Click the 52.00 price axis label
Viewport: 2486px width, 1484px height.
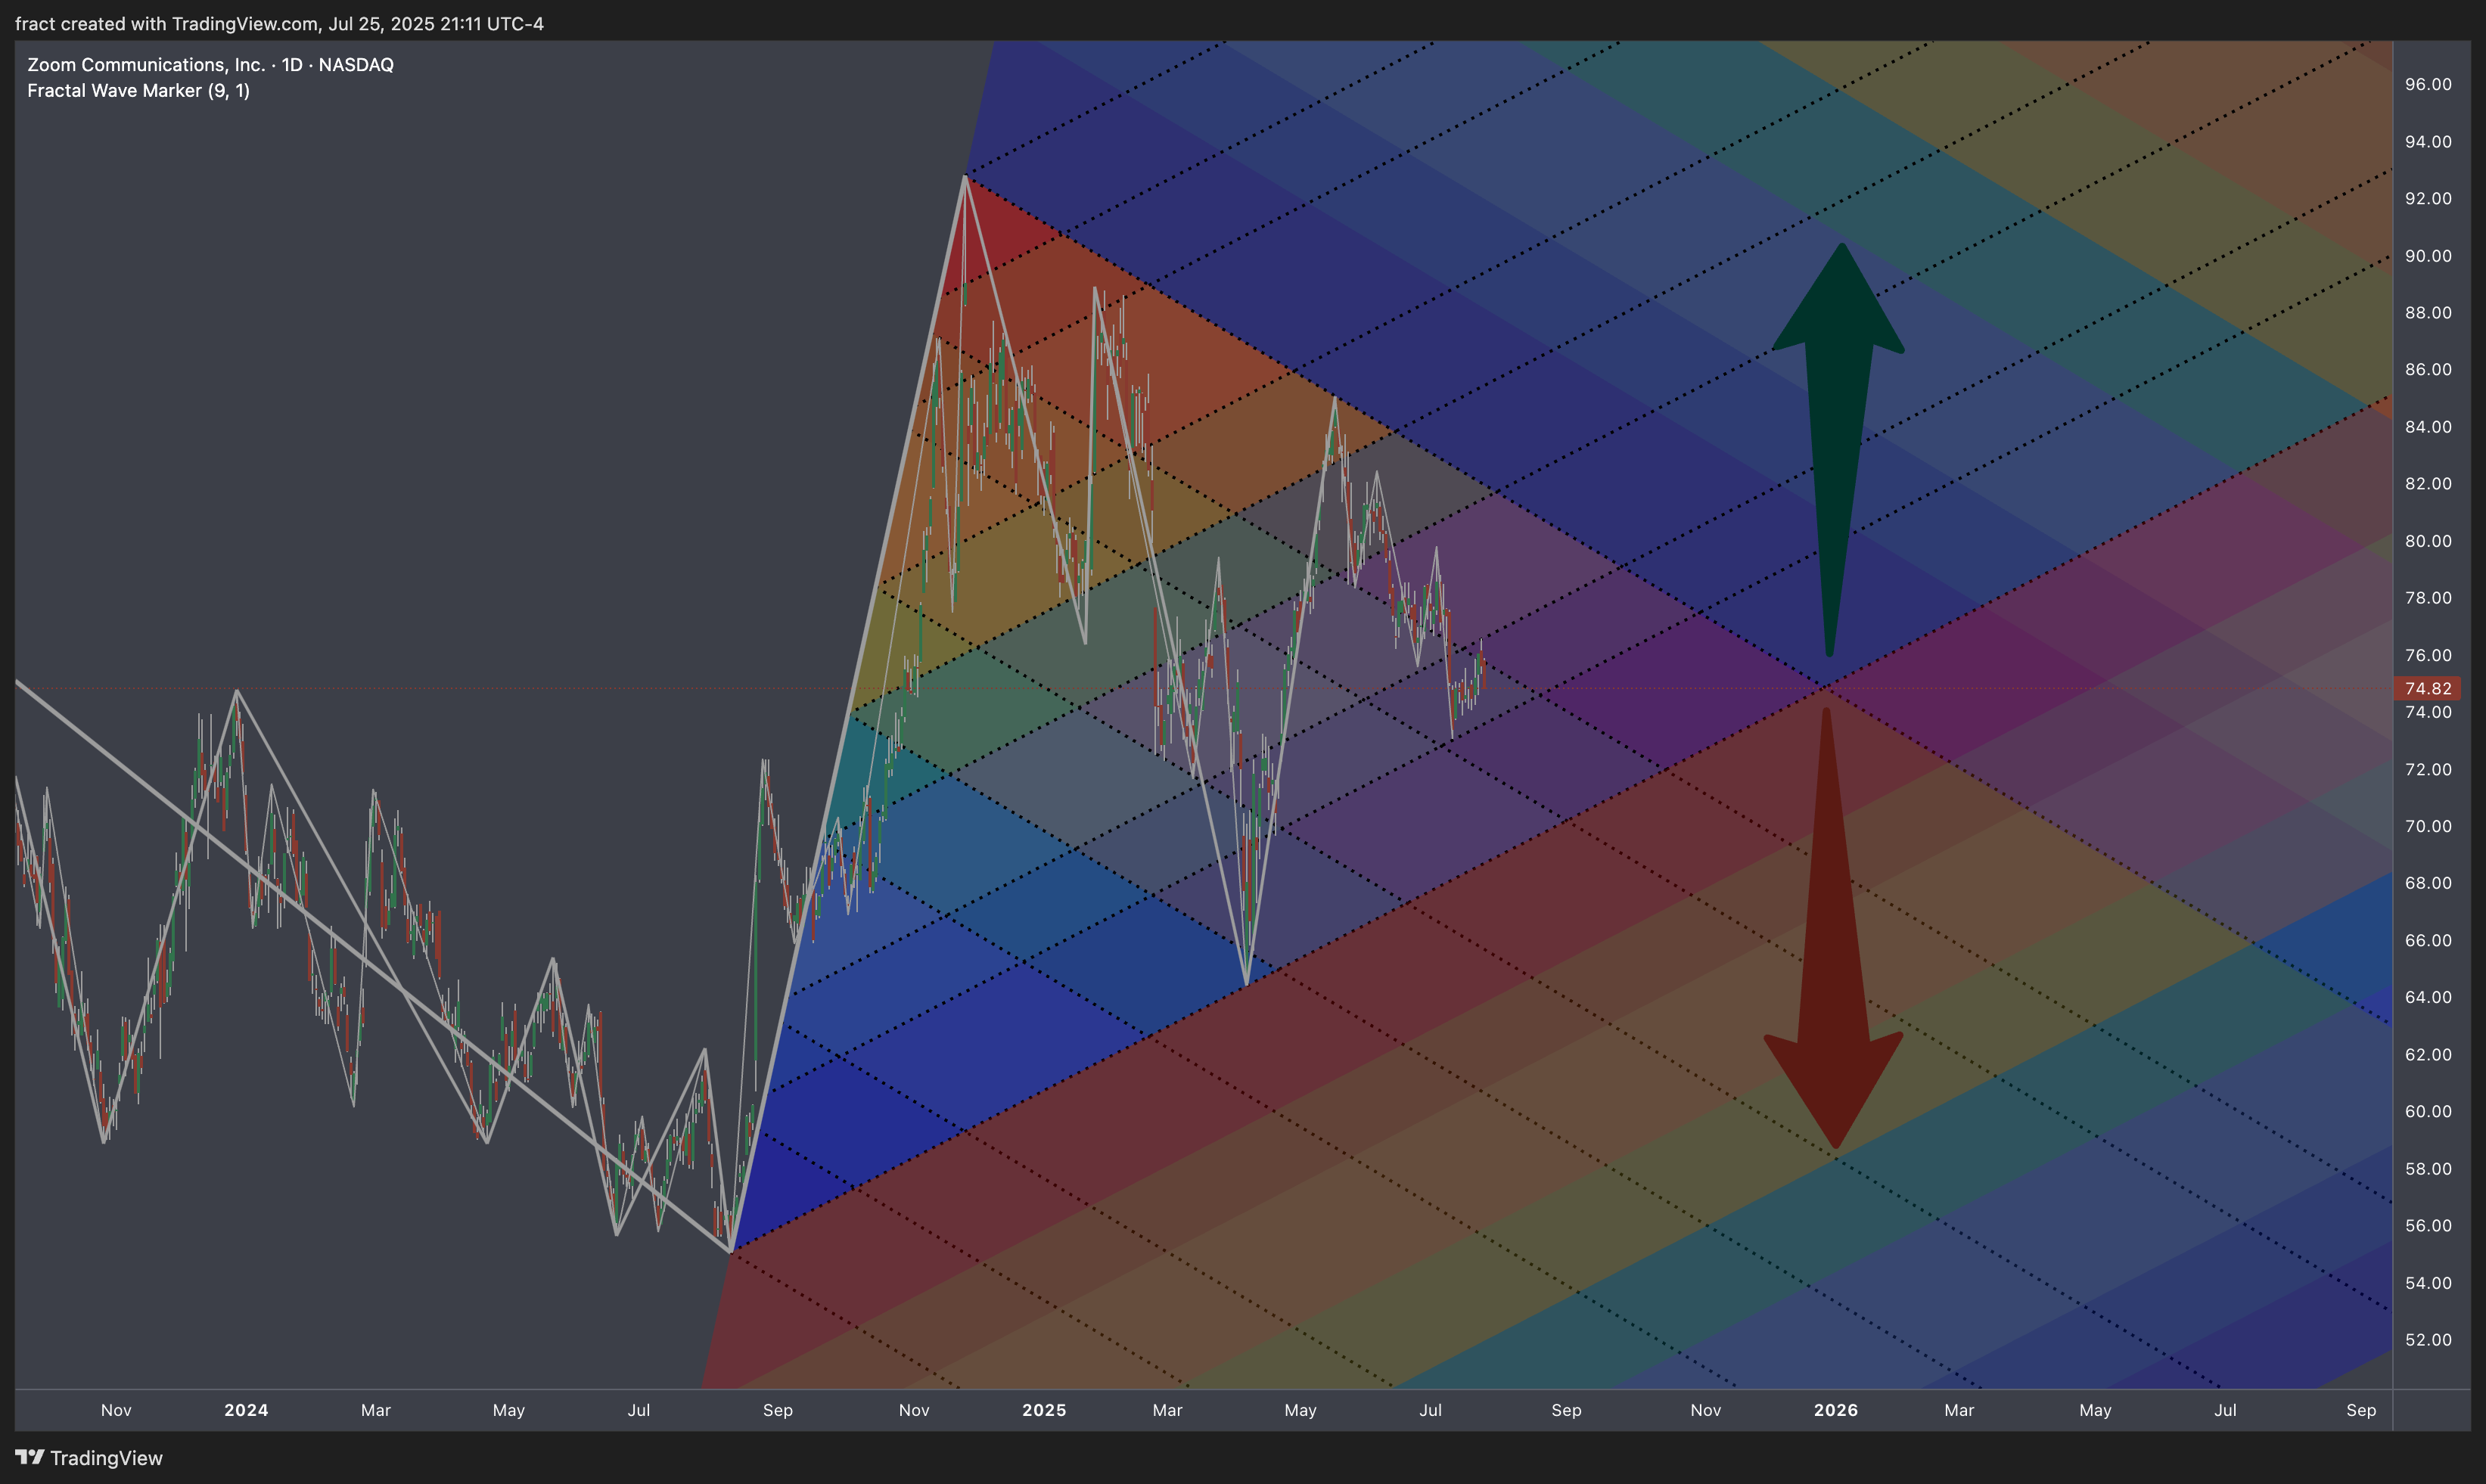(2428, 1340)
